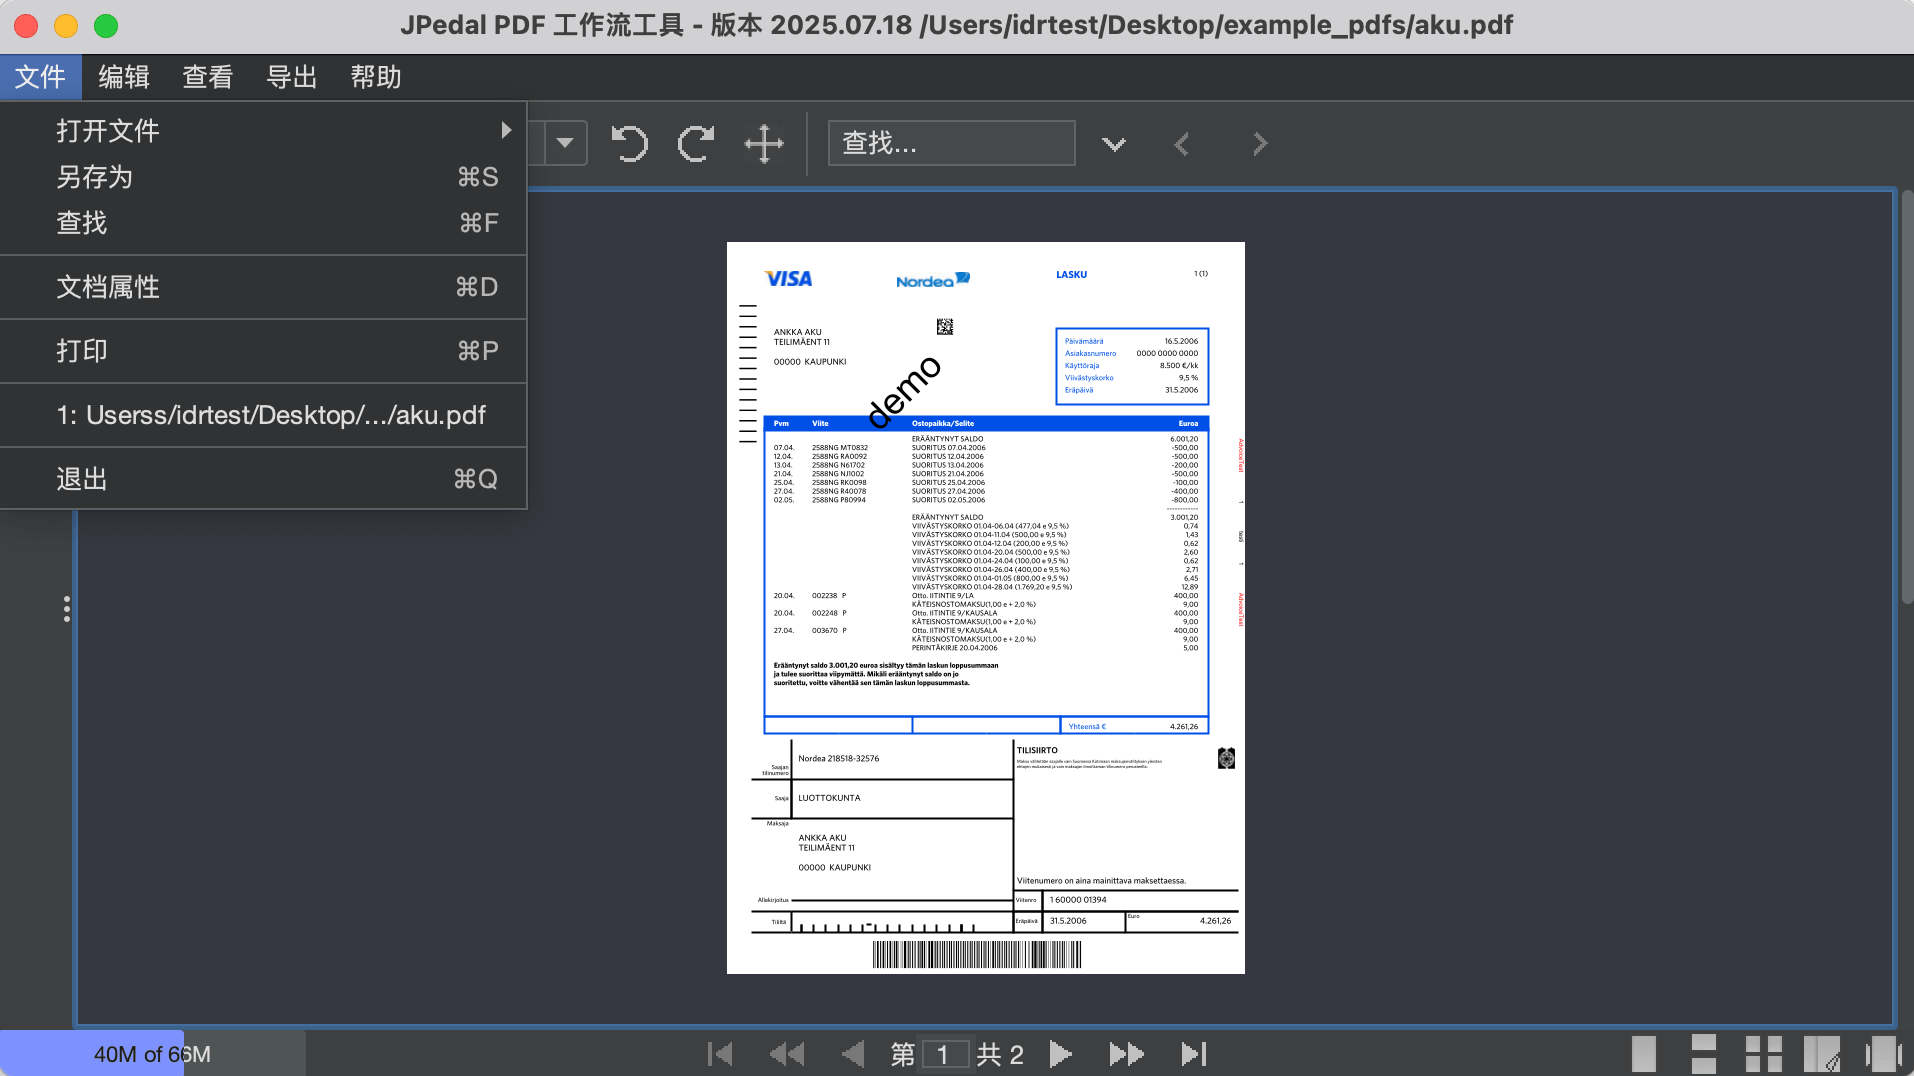
Task: Open the search options chevron dropdown
Action: tap(1114, 144)
